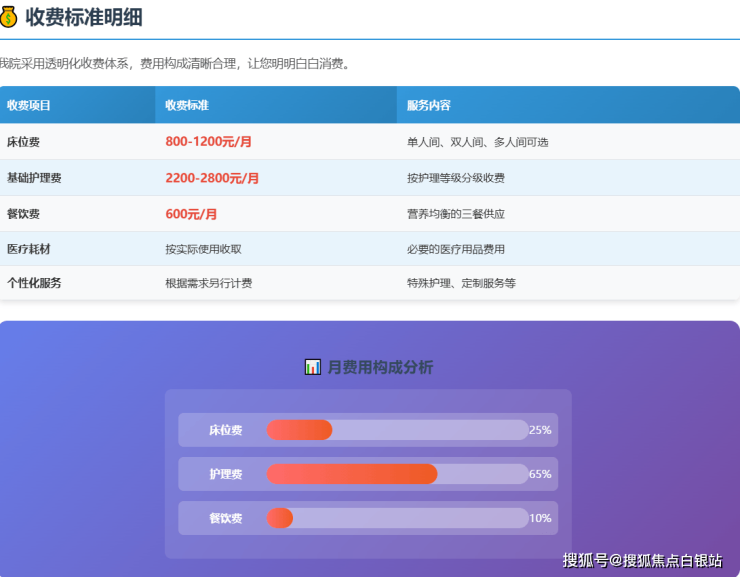This screenshot has height=577, width=740.
Task: Click the 月费用构成分析 heading
Action: 380,367
